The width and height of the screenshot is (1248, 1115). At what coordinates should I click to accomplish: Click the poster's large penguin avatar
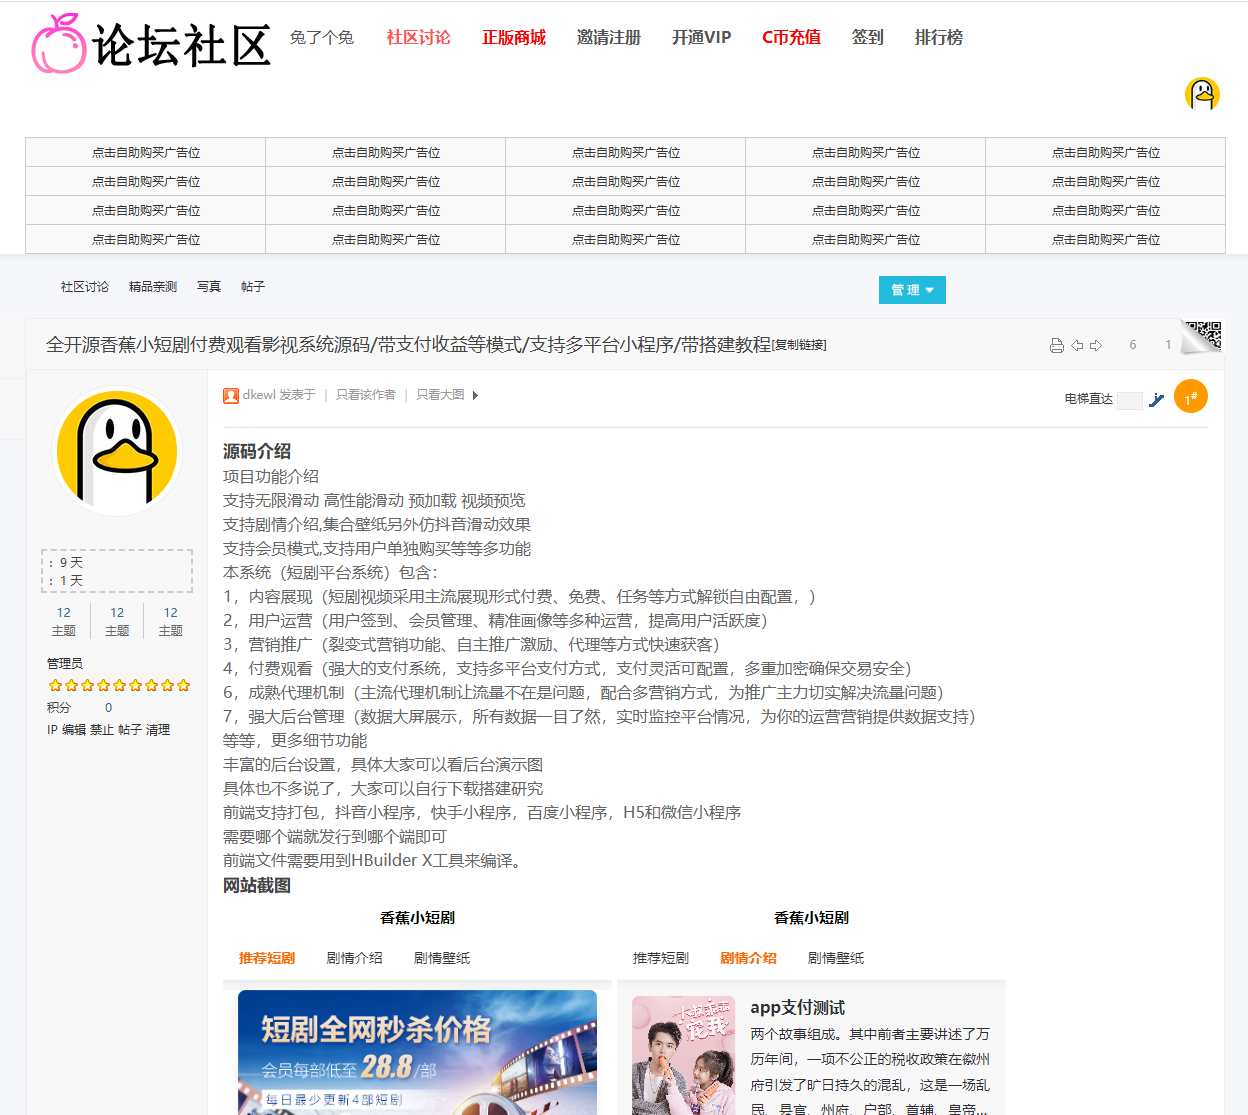tap(117, 451)
